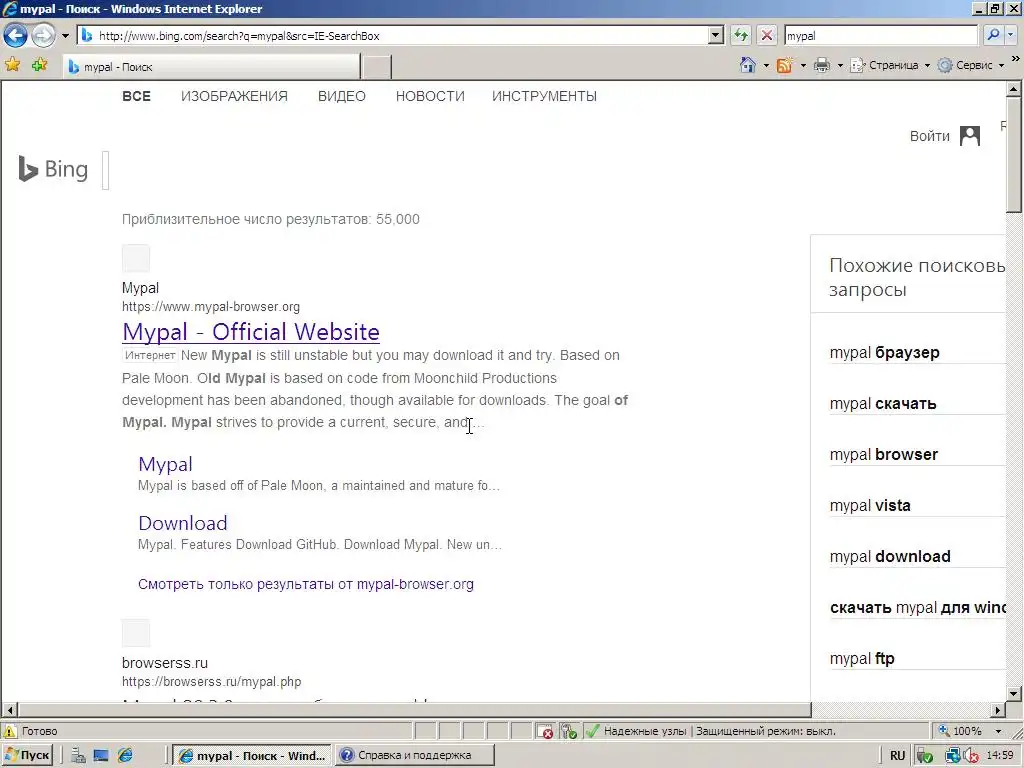Click the volume muted tray icon
The width and height of the screenshot is (1024, 768).
click(970, 756)
